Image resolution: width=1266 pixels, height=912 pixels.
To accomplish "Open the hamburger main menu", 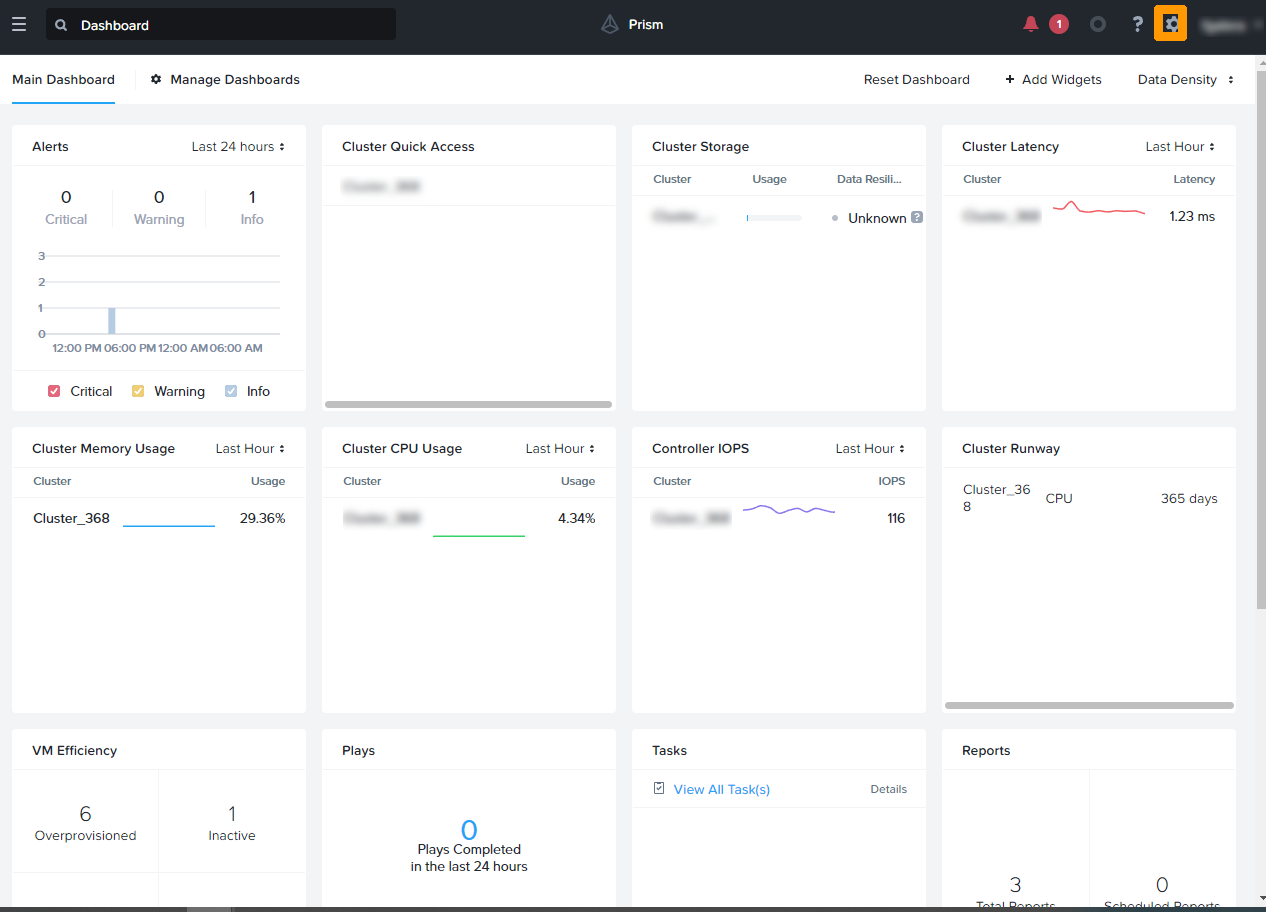I will tap(19, 24).
